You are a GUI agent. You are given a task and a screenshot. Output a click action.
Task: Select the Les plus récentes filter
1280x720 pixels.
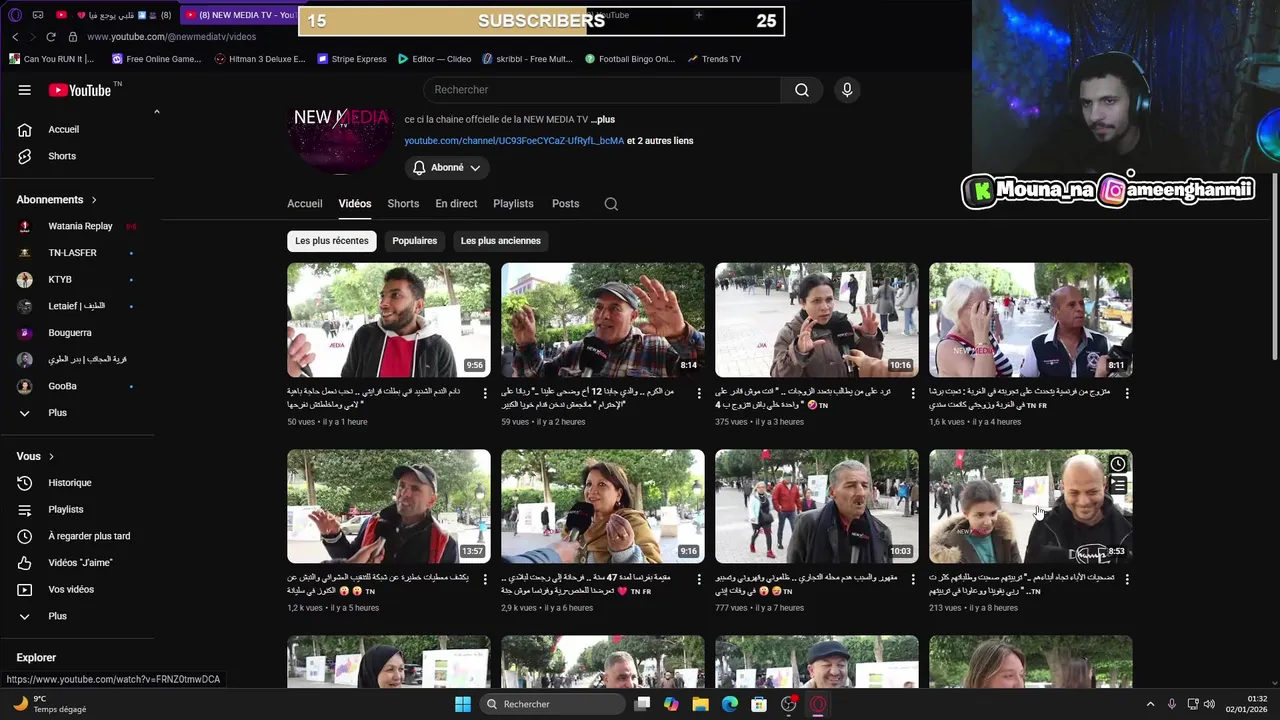(331, 241)
